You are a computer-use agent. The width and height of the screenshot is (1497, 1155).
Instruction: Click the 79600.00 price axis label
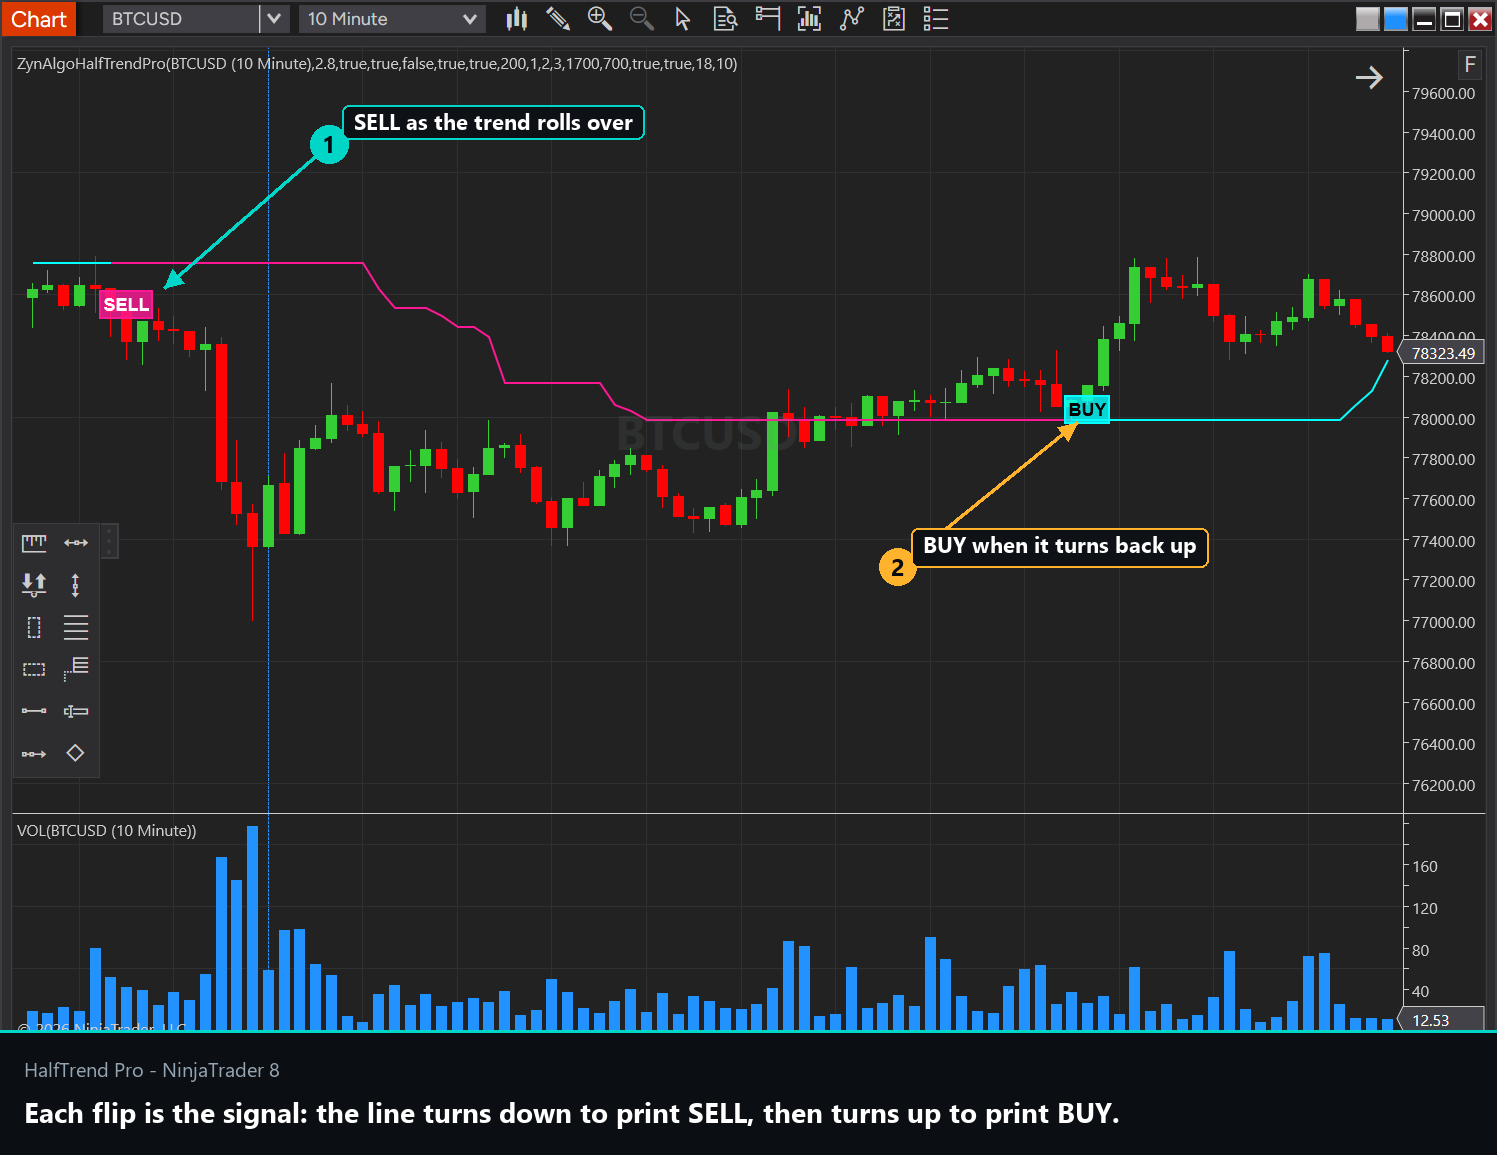(1443, 93)
